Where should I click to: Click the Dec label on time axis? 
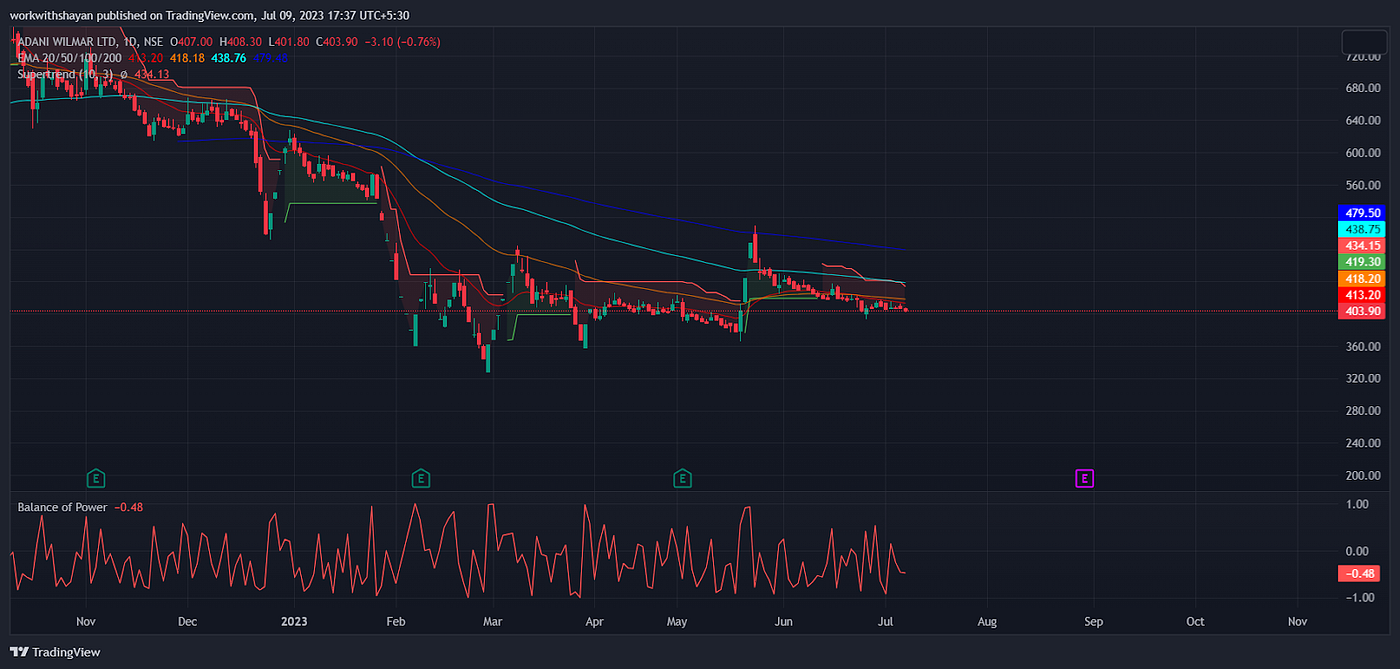188,622
